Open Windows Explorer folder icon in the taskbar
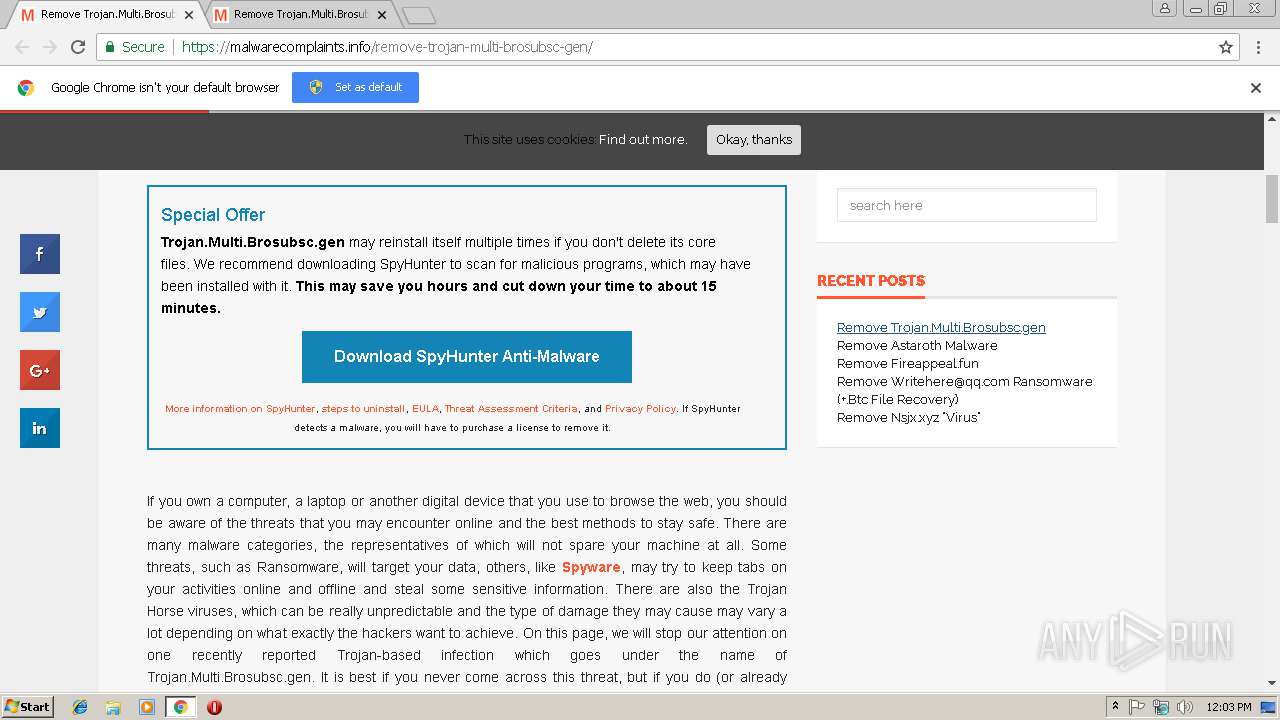 click(x=113, y=707)
